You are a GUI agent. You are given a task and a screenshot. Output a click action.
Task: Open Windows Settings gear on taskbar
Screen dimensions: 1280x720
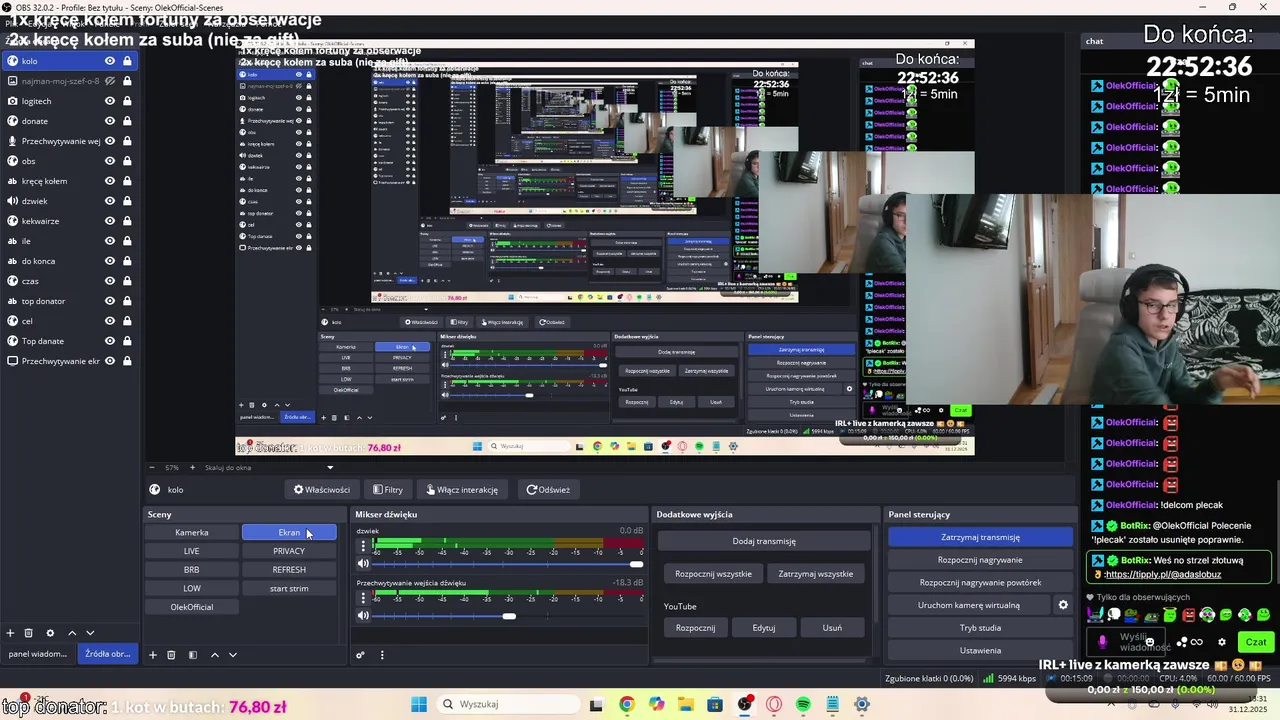(x=862, y=704)
